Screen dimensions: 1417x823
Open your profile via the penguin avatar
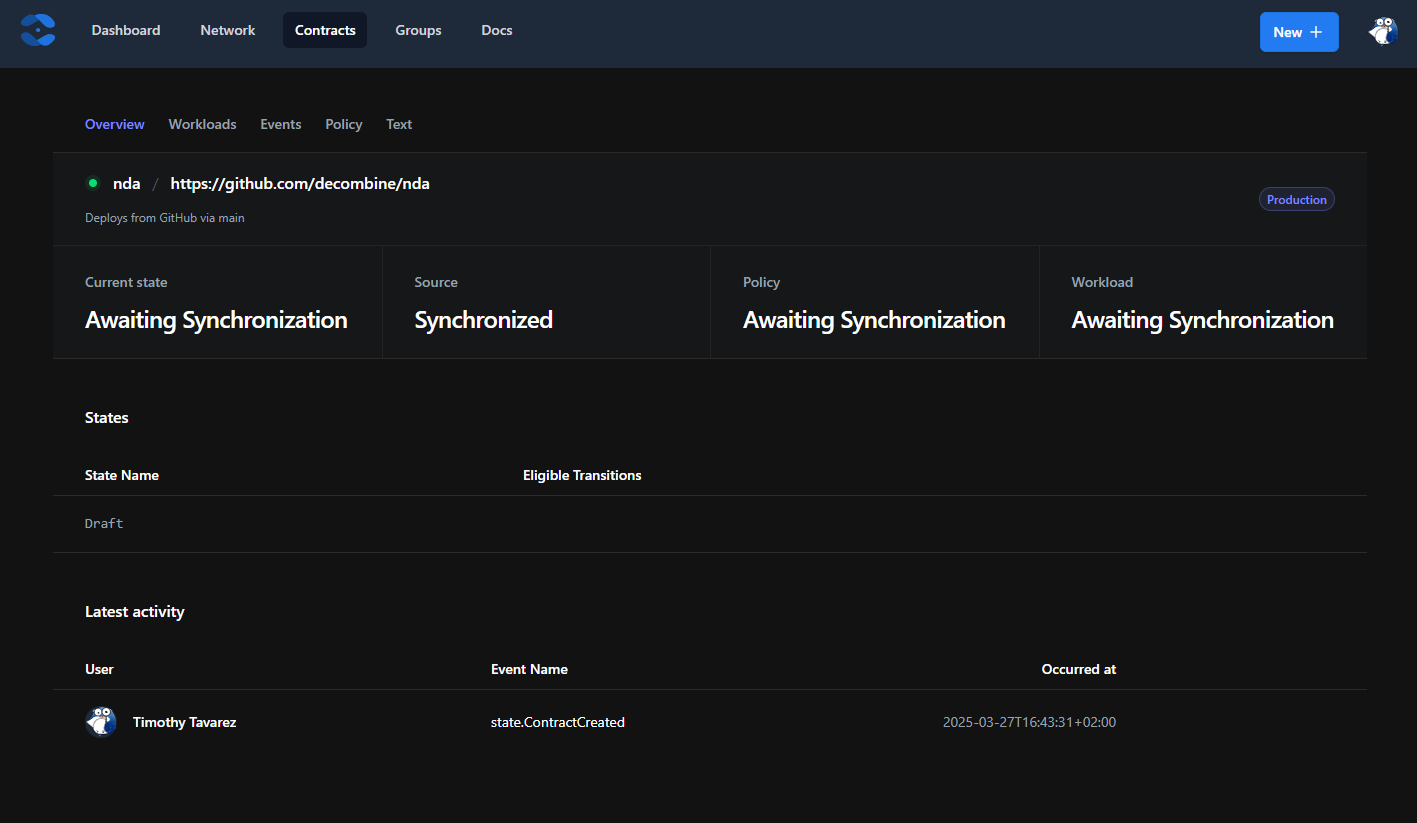1382,30
